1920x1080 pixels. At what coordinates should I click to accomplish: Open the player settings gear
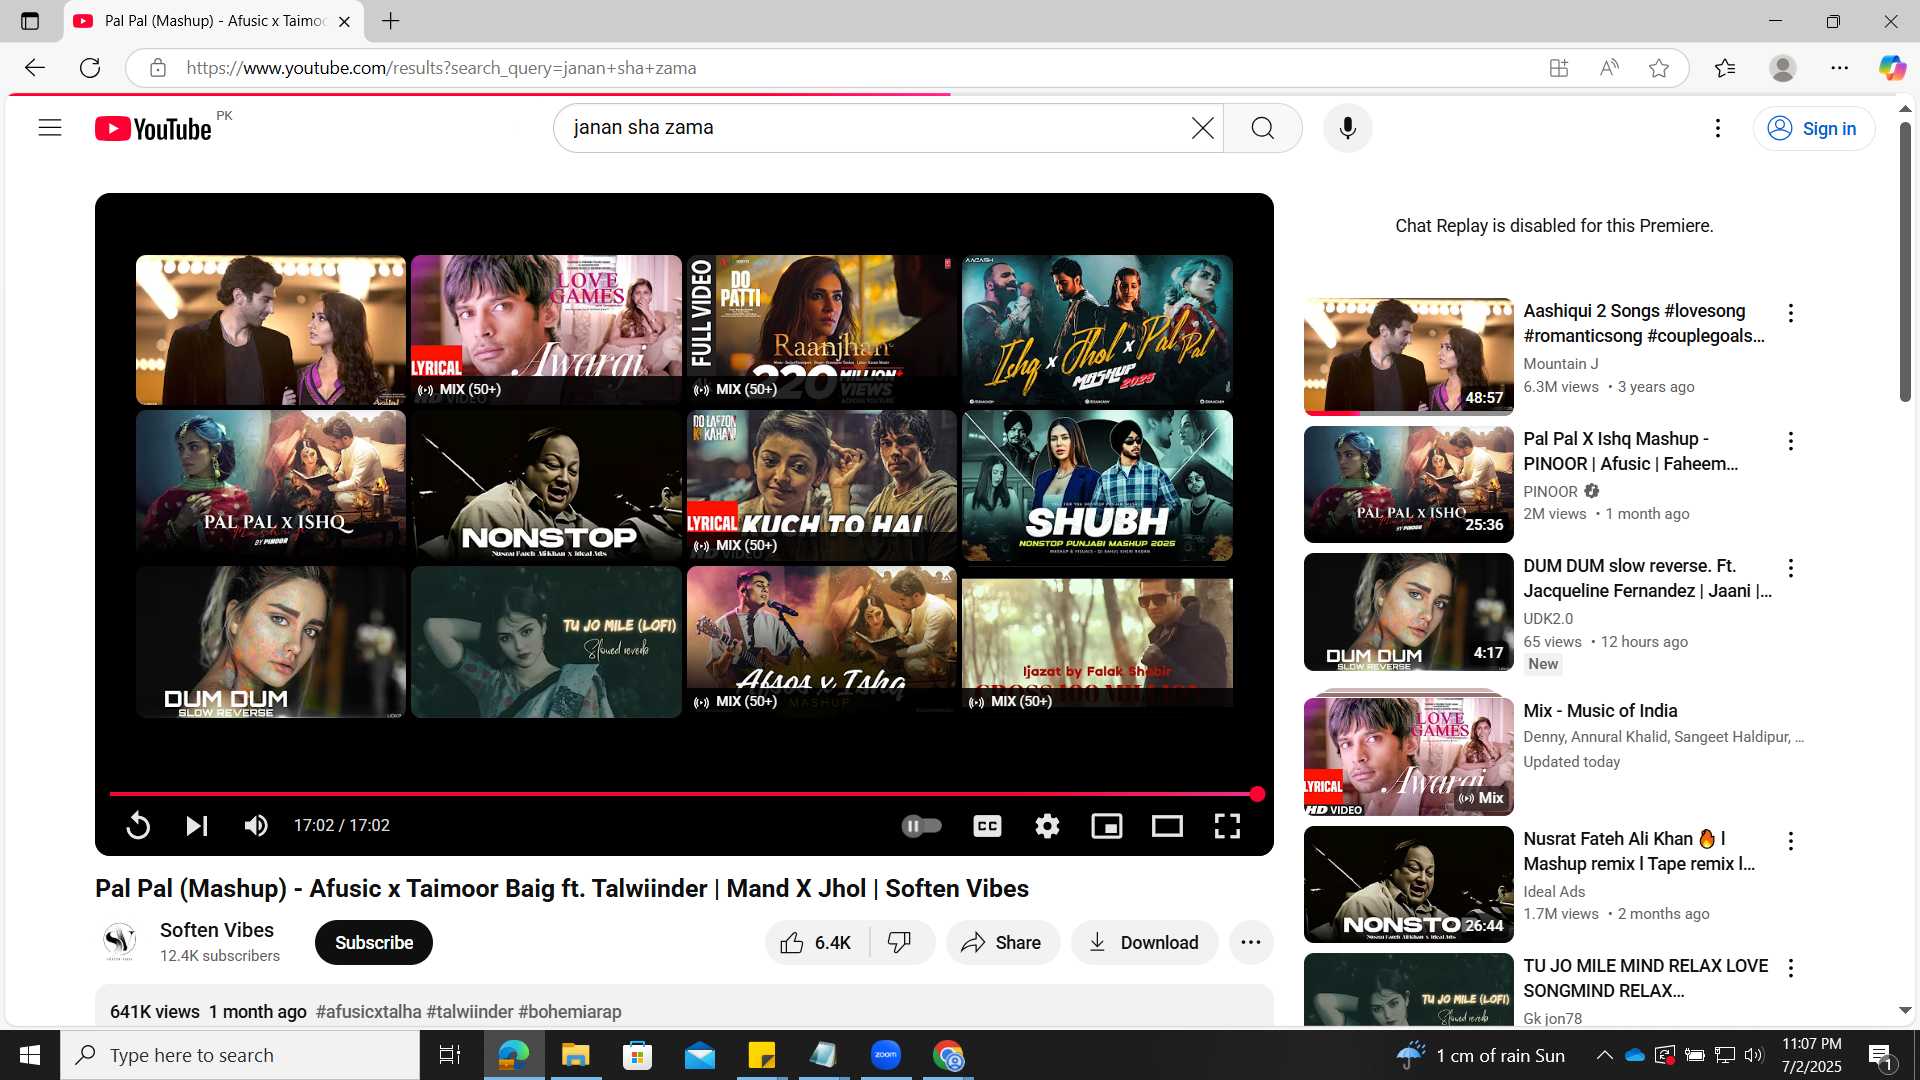click(1047, 826)
